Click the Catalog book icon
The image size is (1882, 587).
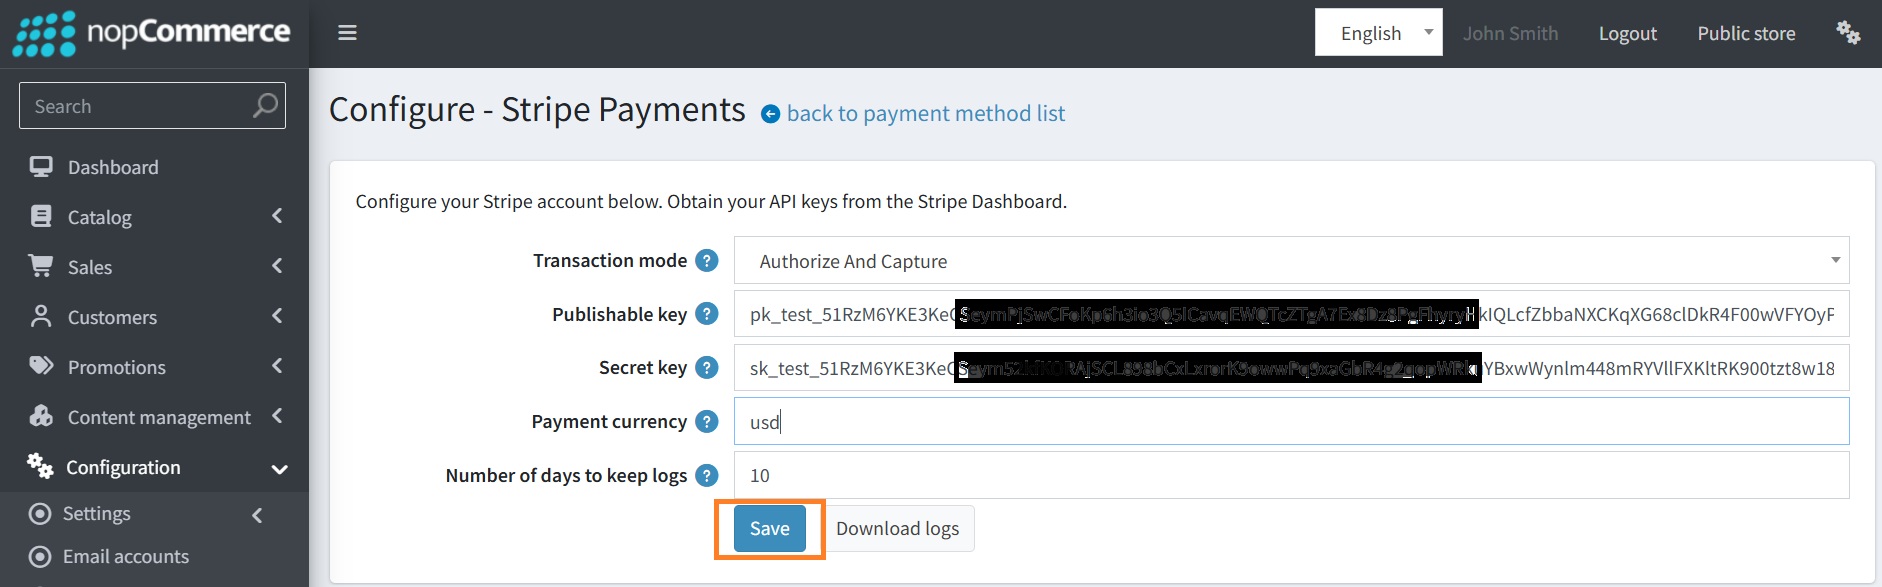[41, 216]
